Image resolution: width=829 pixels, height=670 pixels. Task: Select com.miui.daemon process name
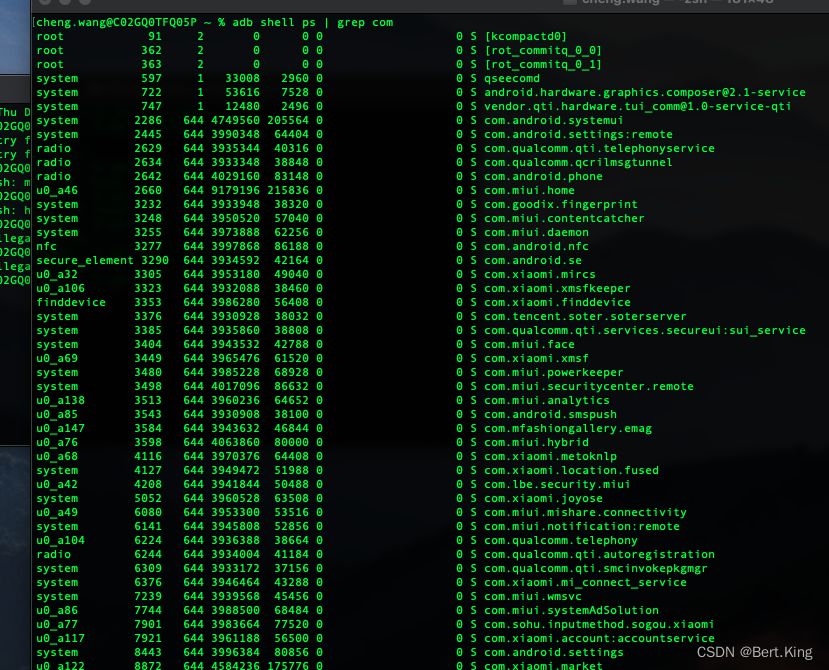tap(536, 233)
